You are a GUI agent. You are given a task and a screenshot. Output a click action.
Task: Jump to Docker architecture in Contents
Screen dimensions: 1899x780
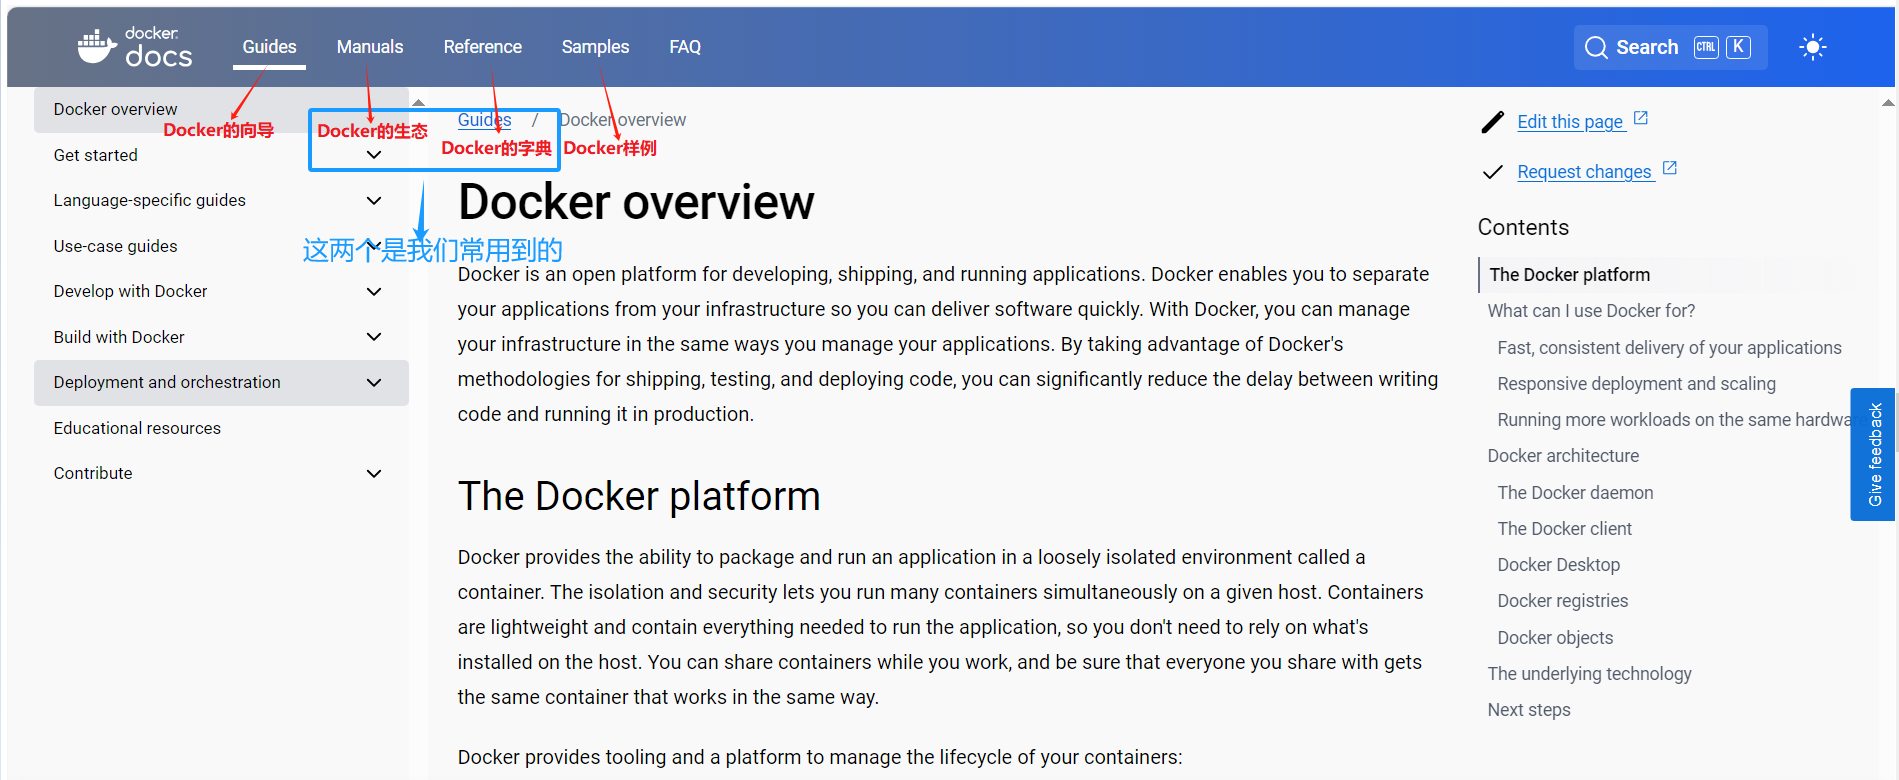click(x=1563, y=456)
